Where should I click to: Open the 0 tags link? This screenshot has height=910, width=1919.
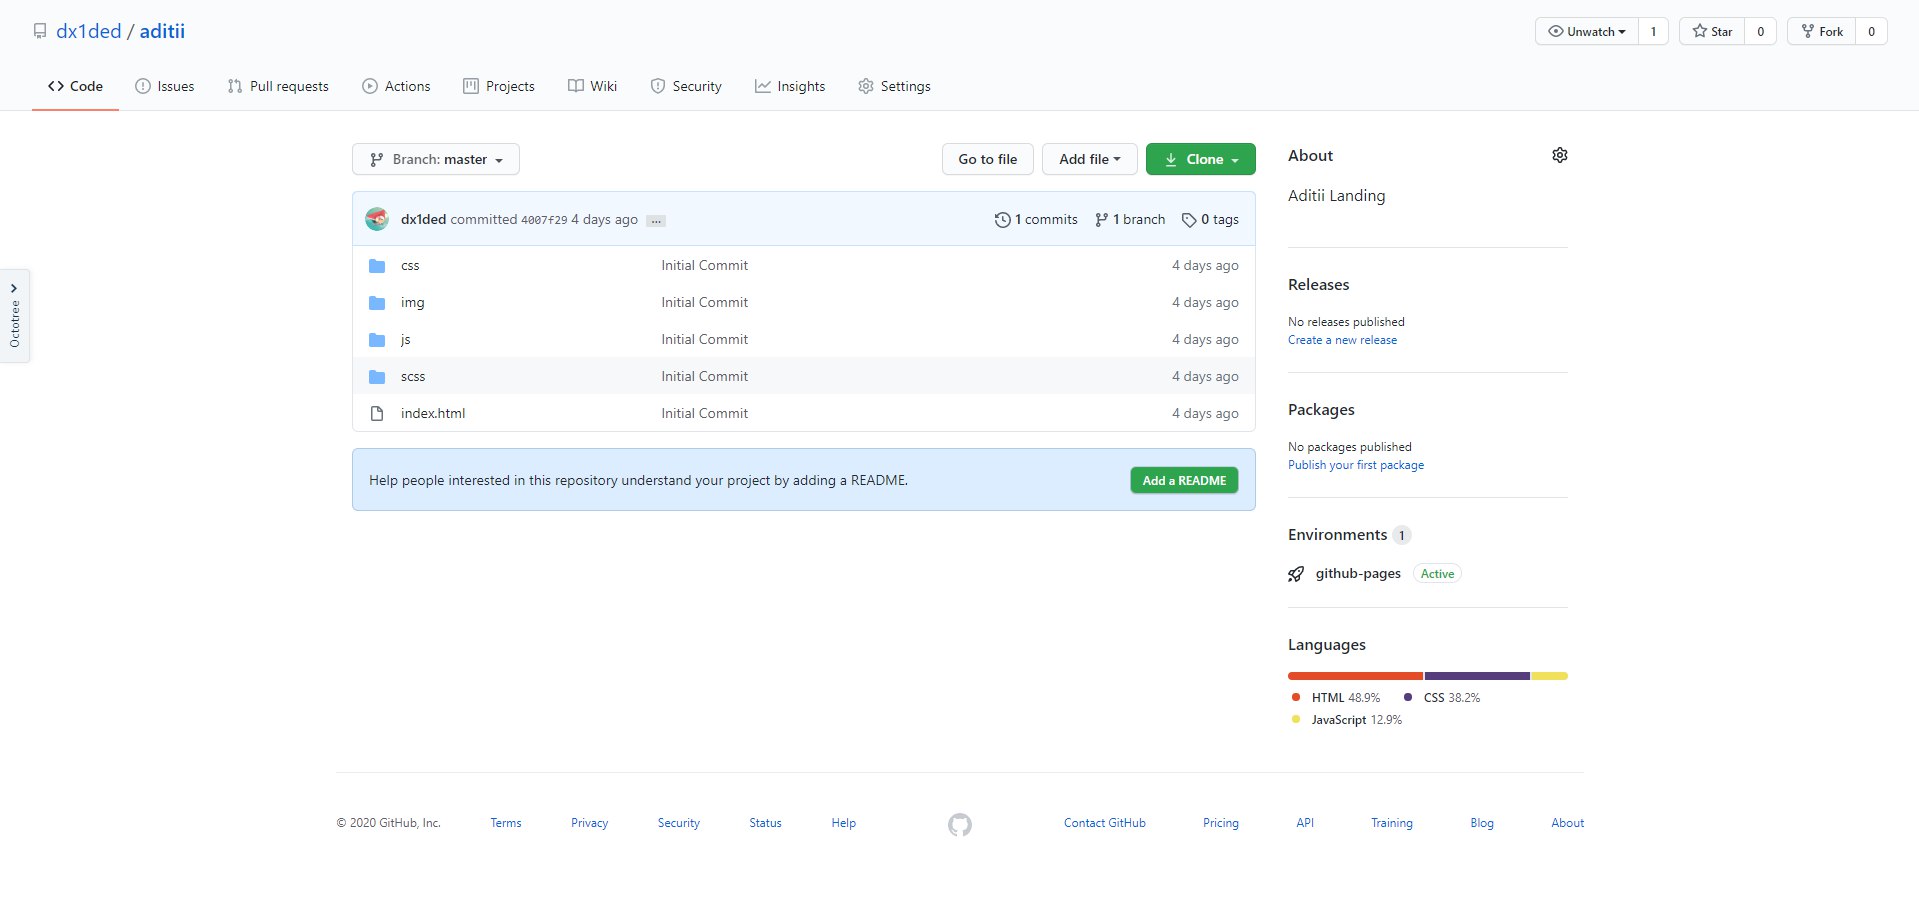coord(1210,220)
